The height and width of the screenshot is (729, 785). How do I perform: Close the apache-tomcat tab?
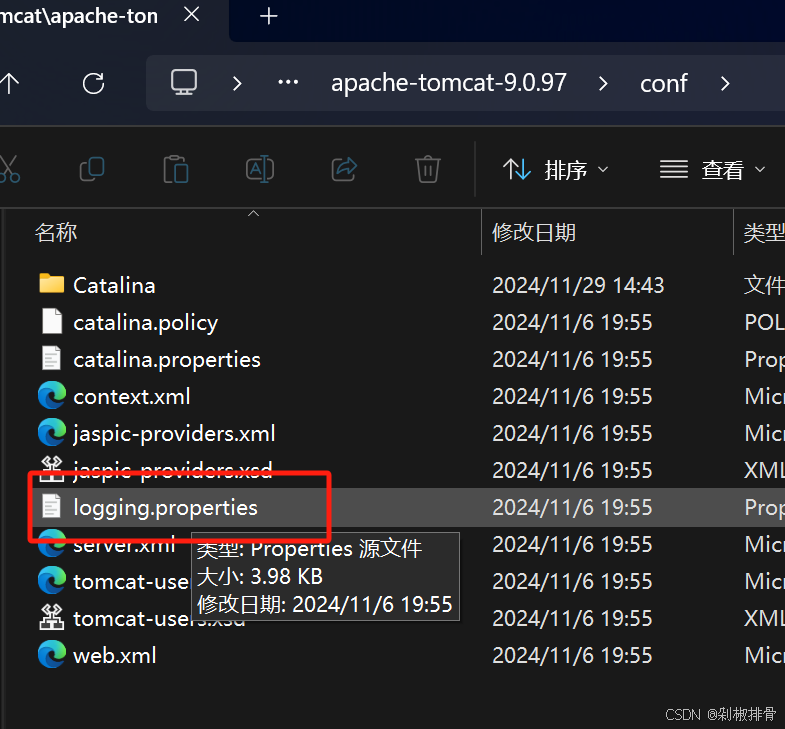coord(191,15)
